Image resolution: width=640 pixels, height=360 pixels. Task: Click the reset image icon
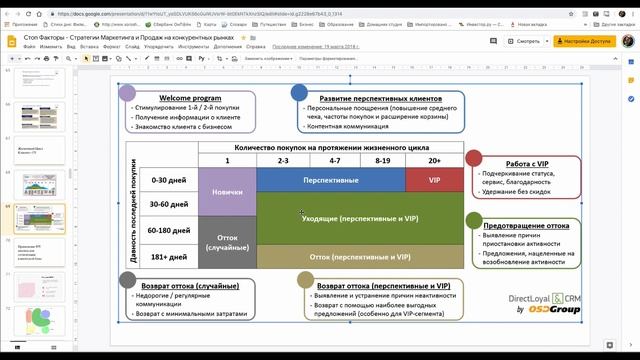point(235,59)
